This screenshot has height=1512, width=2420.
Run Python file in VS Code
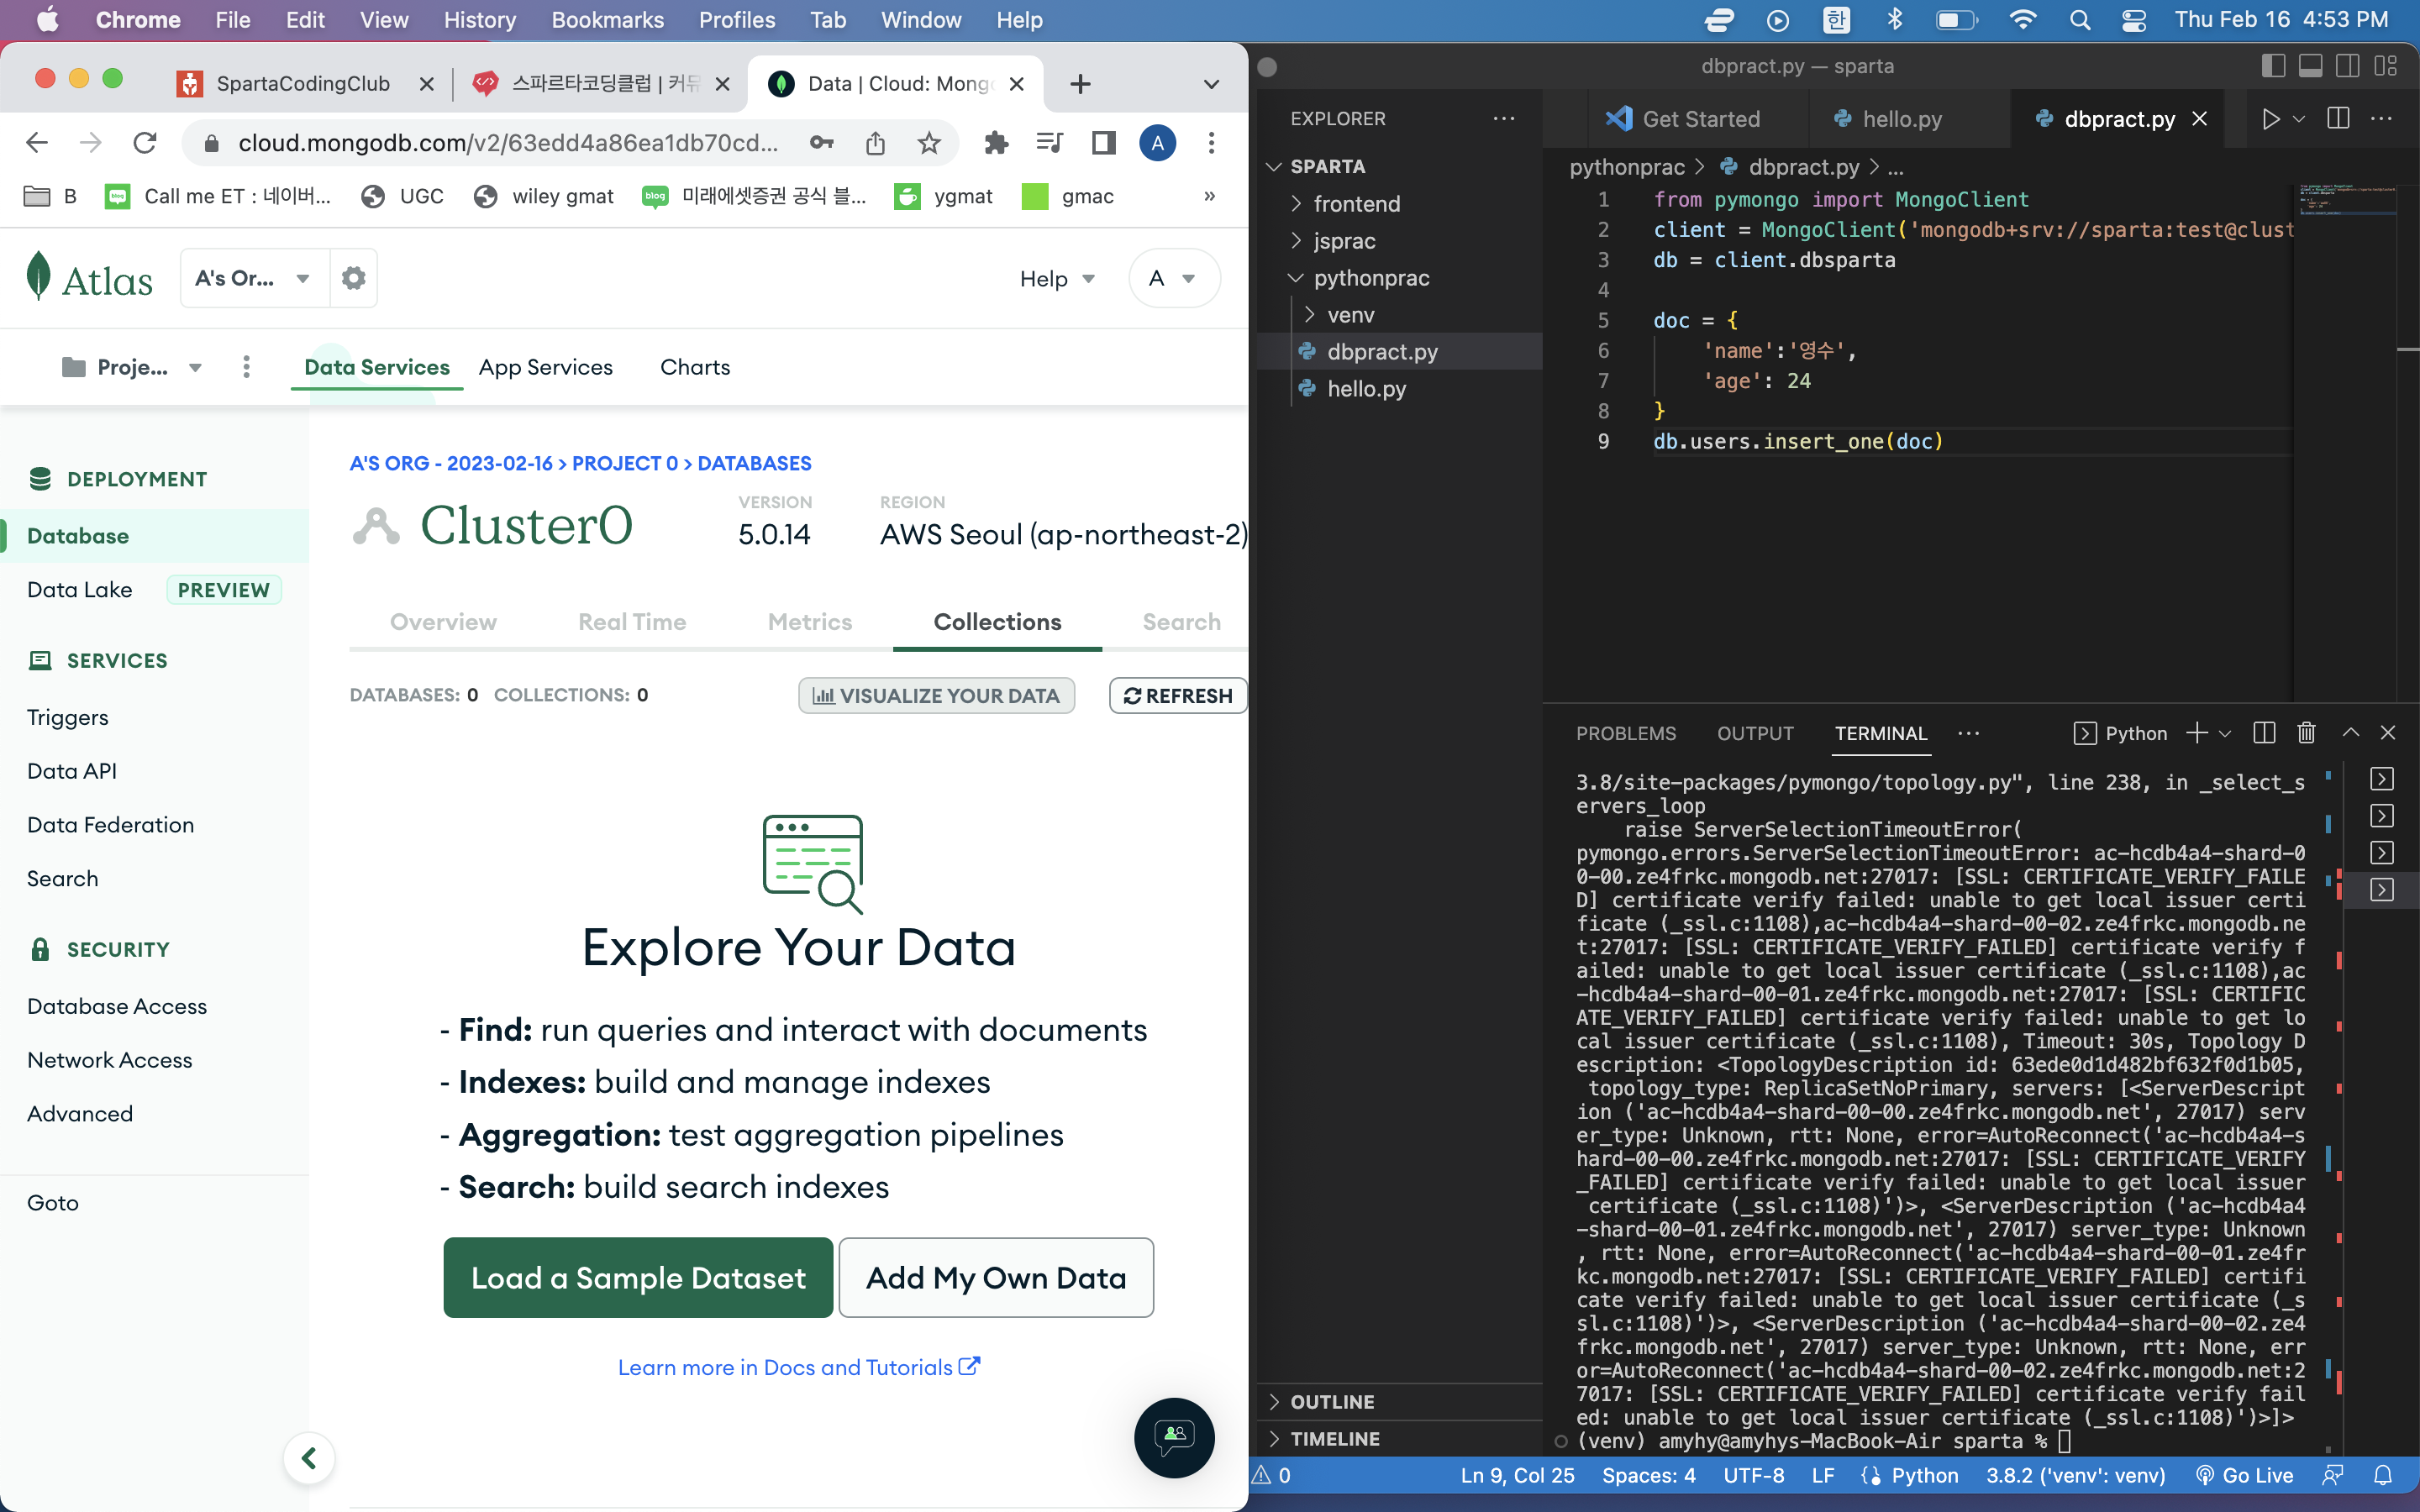(2270, 119)
